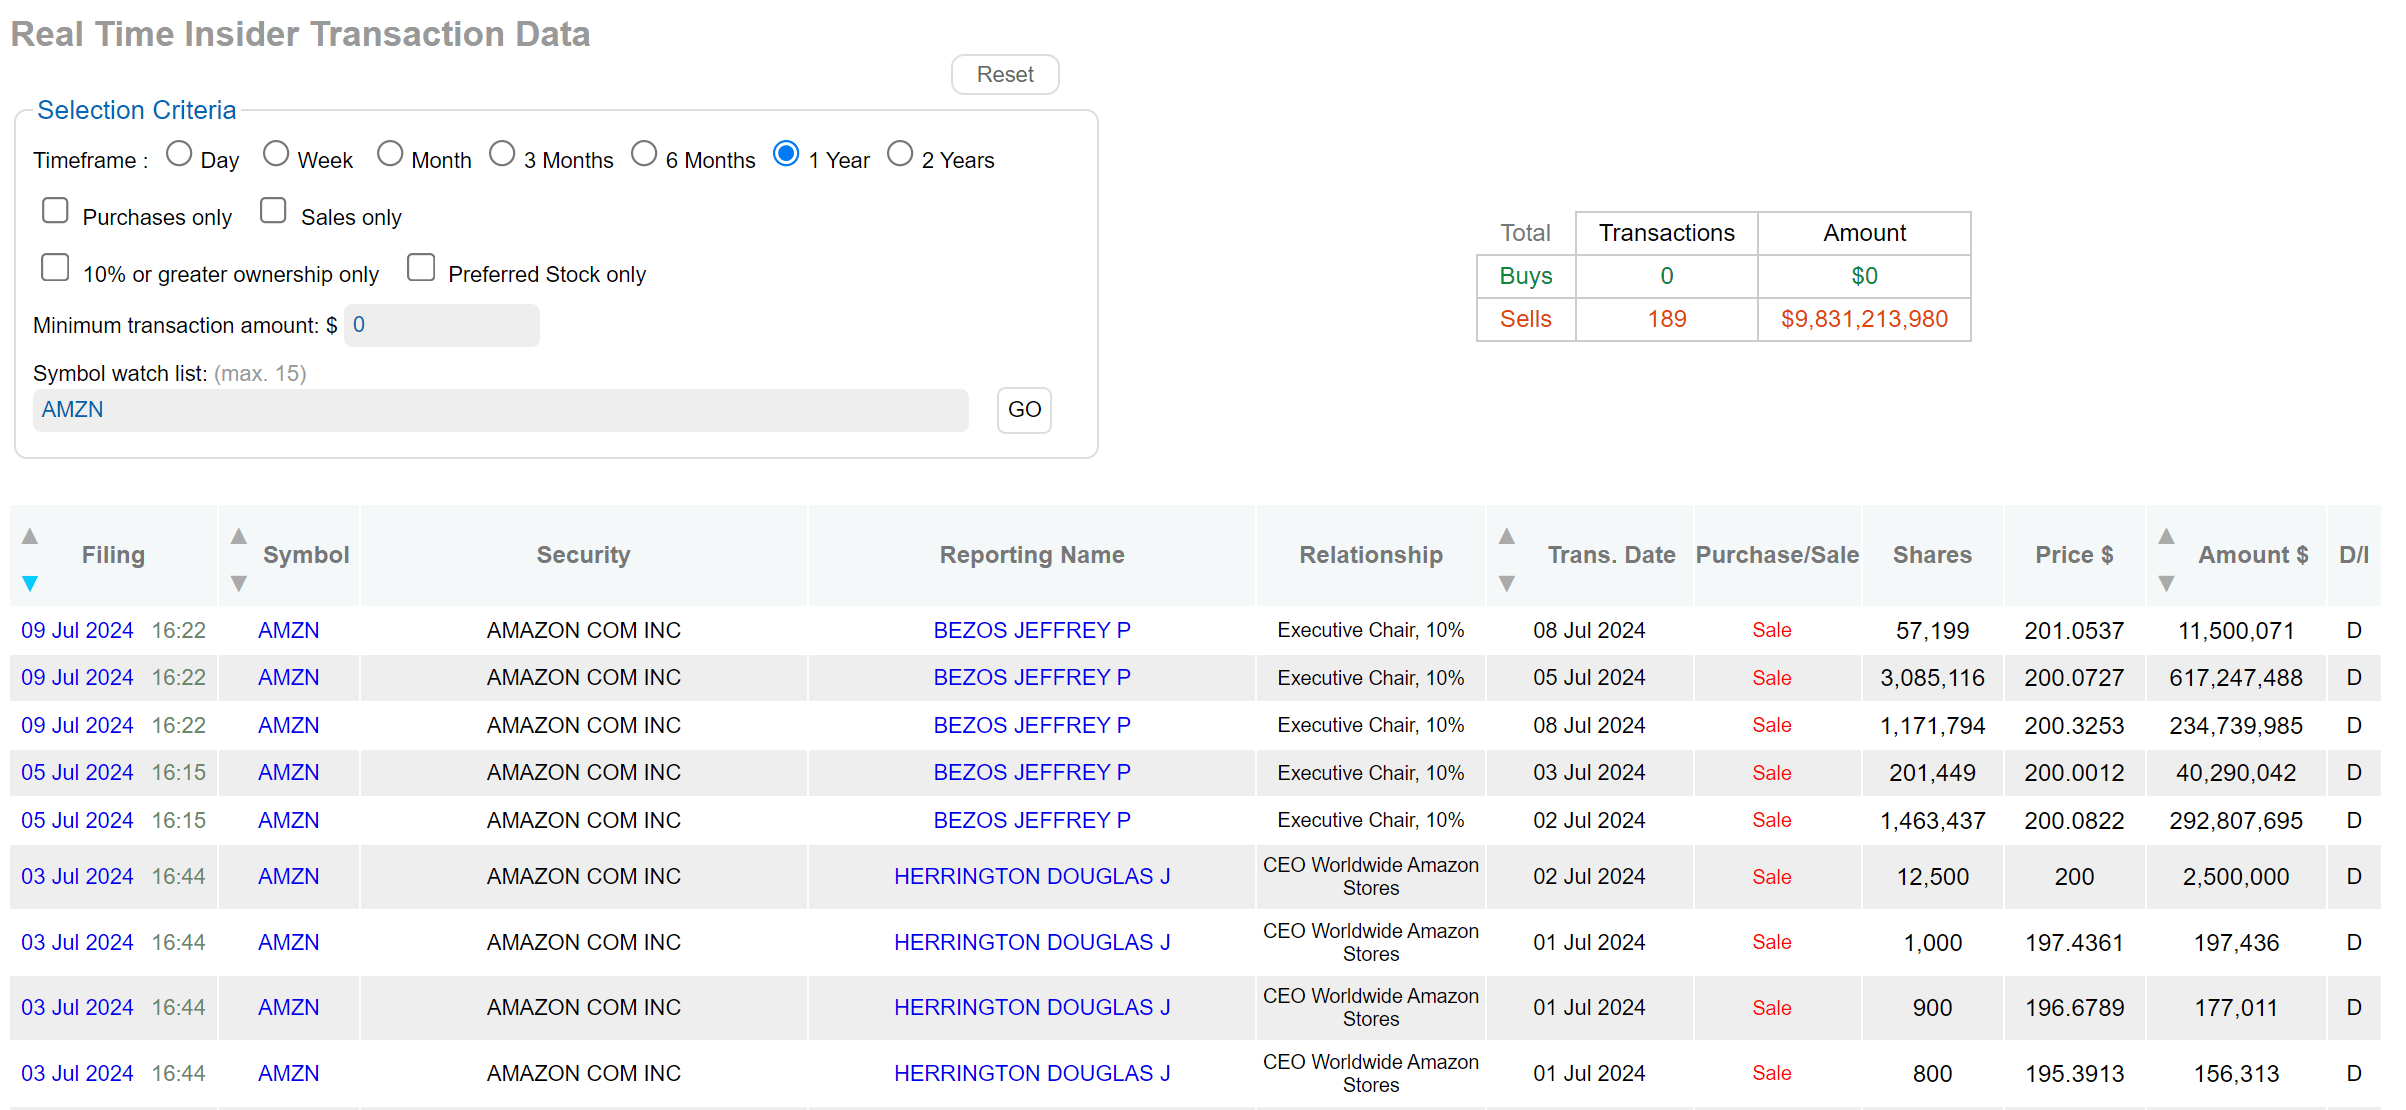Sort Symbol column ascending arrow
Screen dimensions: 2406x1110
coord(238,536)
